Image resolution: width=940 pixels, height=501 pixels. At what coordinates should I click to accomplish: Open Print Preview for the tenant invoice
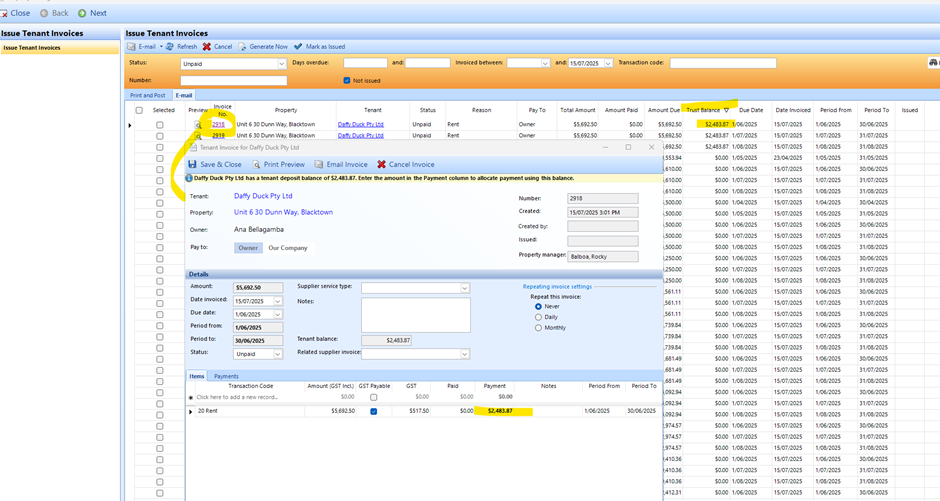278,164
